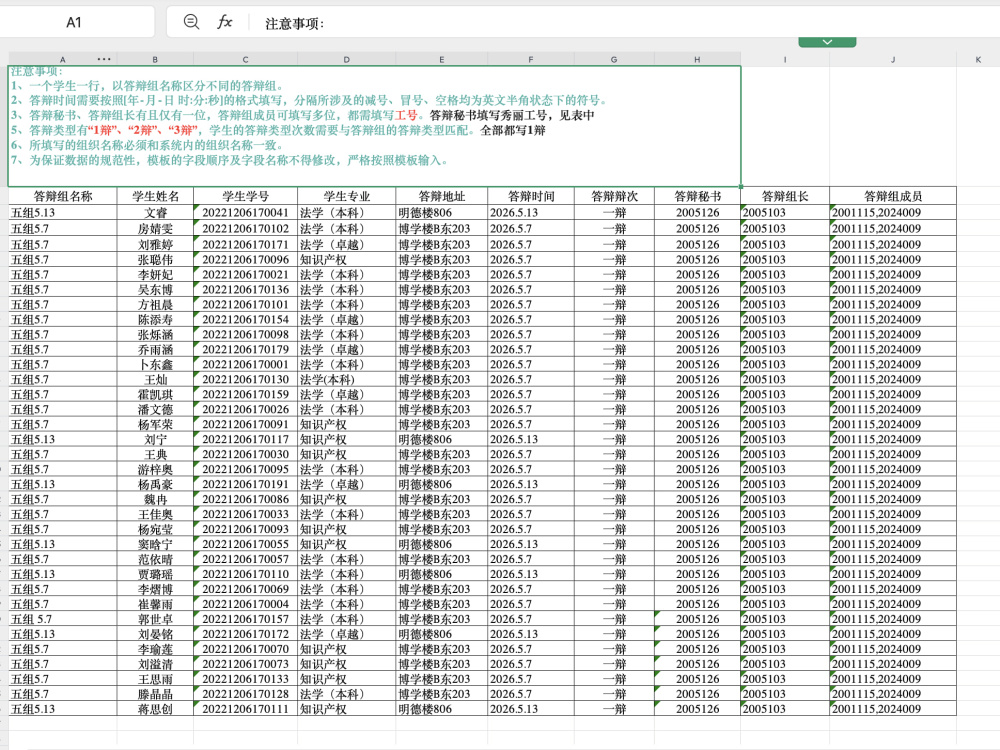Select the name cell 乔雨涵

(x=156, y=349)
